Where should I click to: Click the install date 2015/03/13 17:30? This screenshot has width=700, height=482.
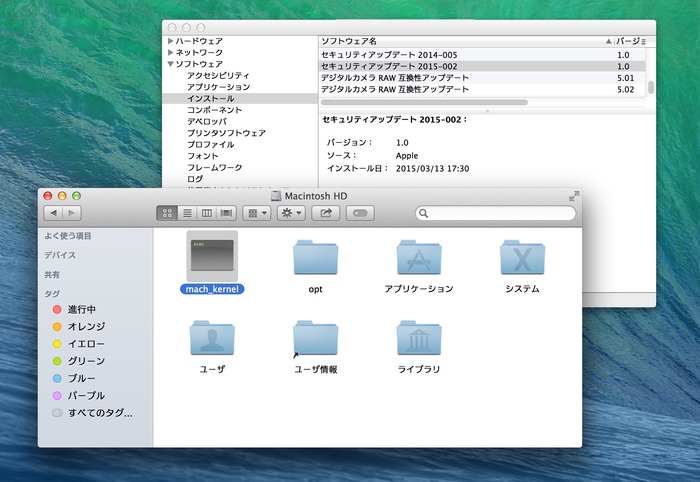[x=432, y=169]
